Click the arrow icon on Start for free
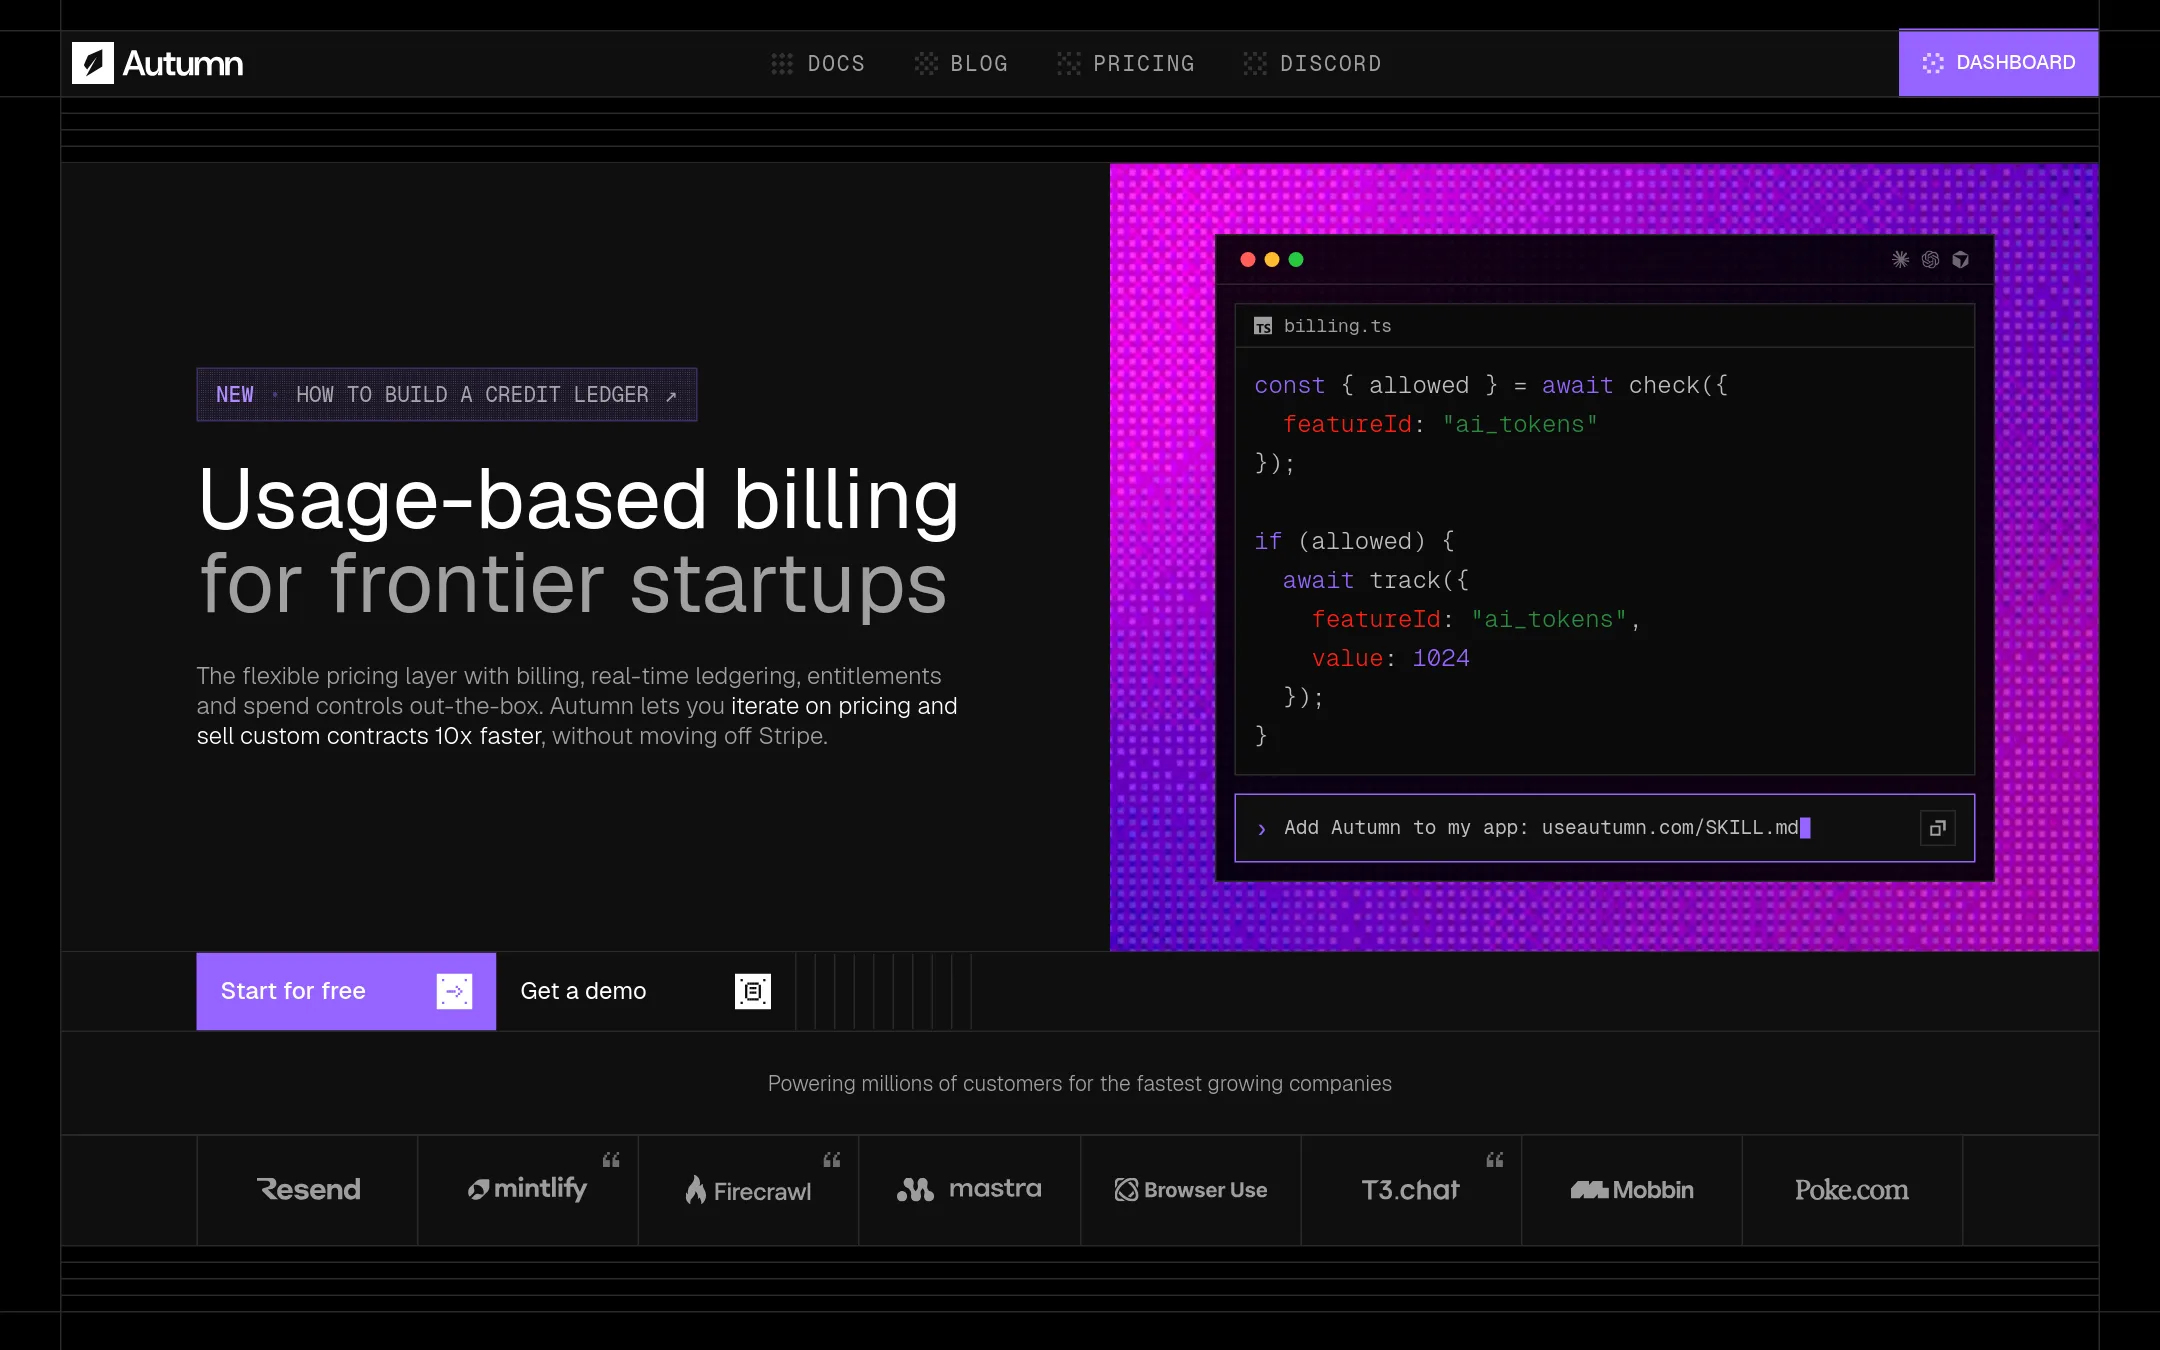 tap(454, 991)
